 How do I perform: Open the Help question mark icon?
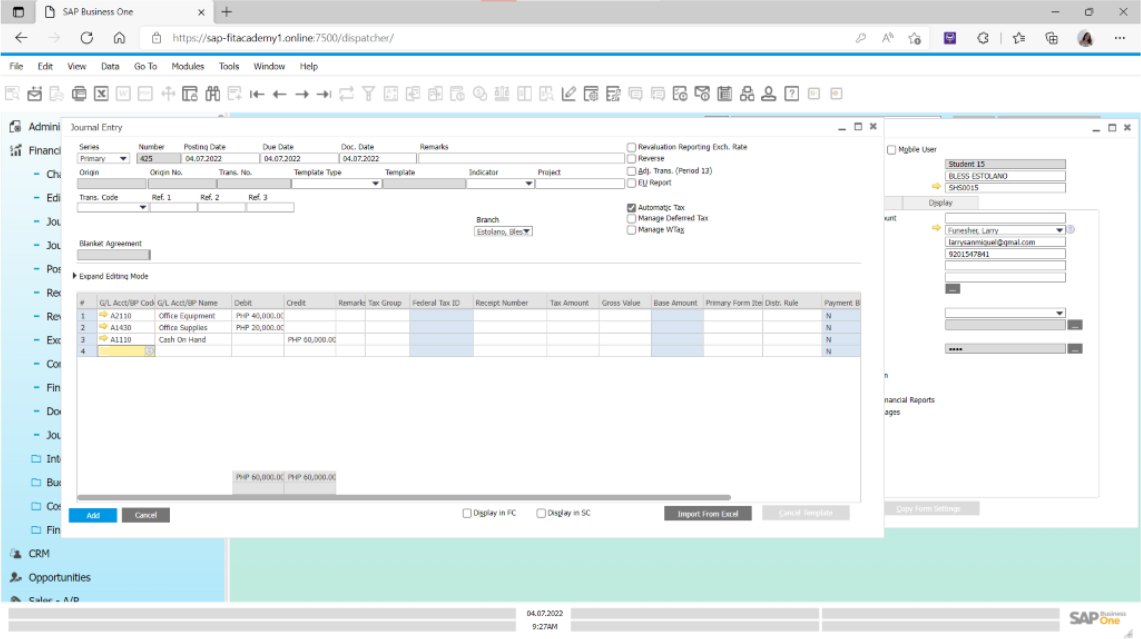[791, 94]
